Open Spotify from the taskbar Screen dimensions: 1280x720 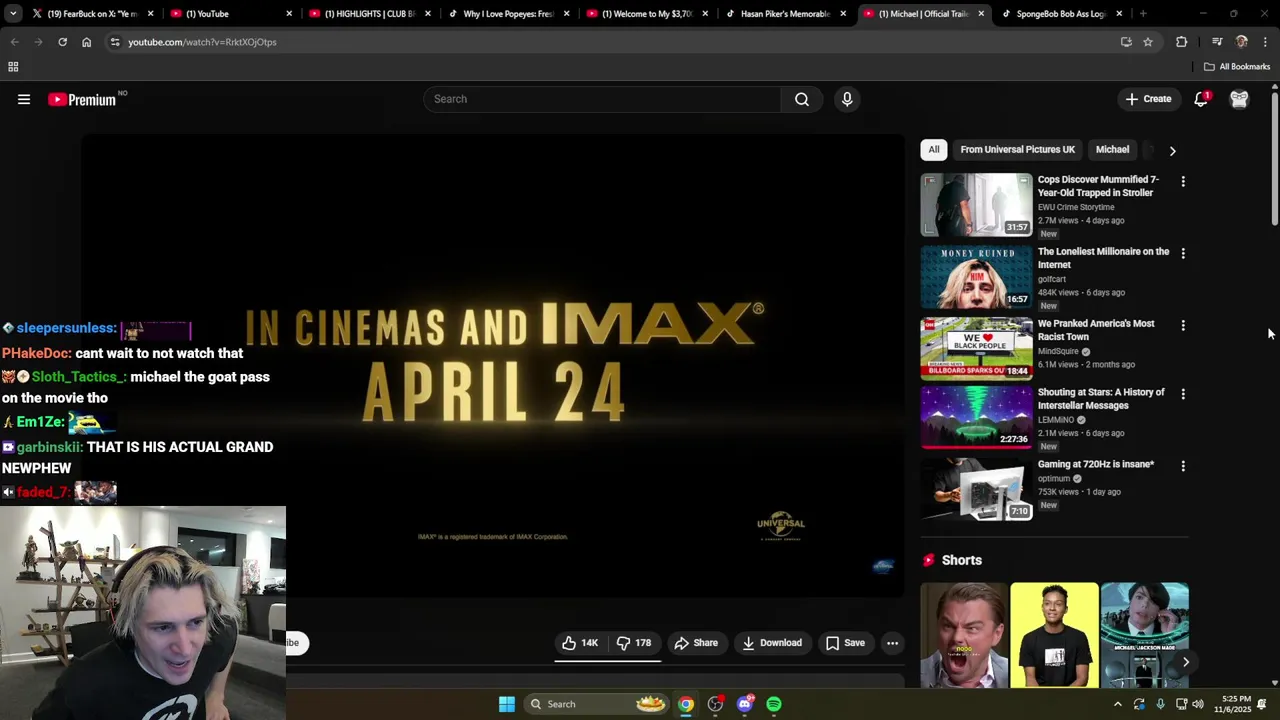[x=774, y=704]
